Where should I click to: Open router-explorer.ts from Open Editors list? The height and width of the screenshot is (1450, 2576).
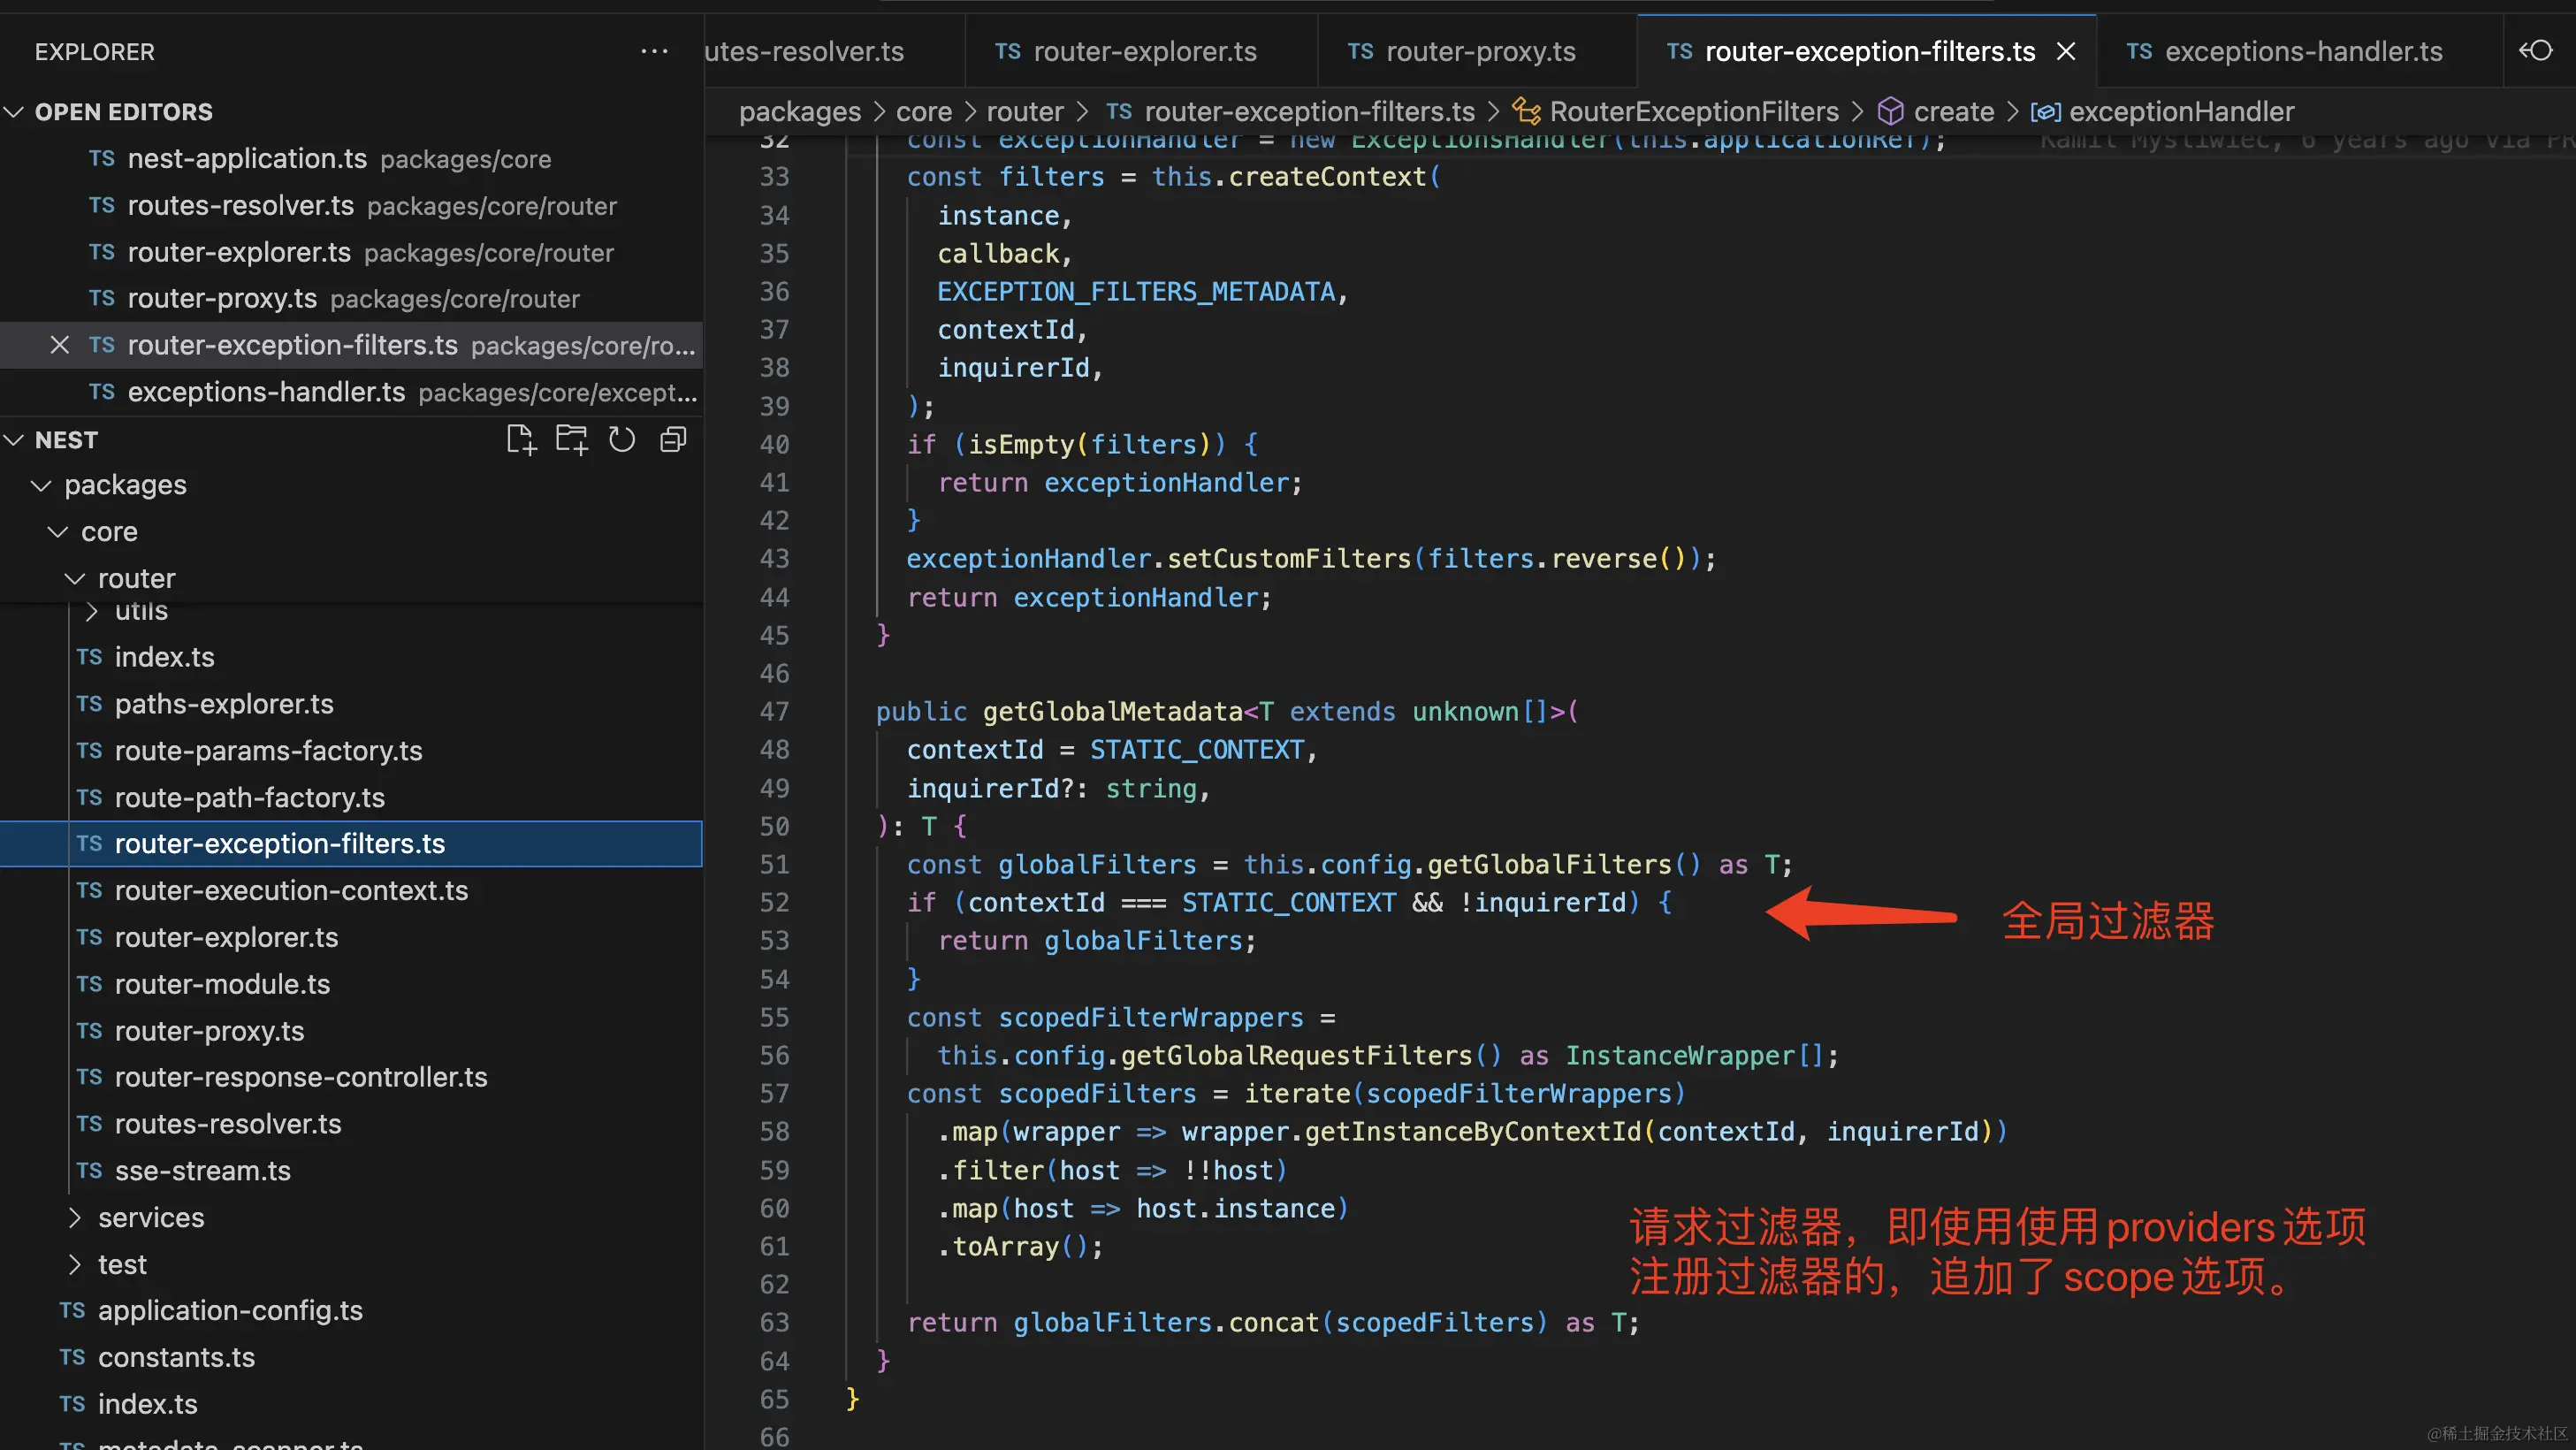(351, 252)
